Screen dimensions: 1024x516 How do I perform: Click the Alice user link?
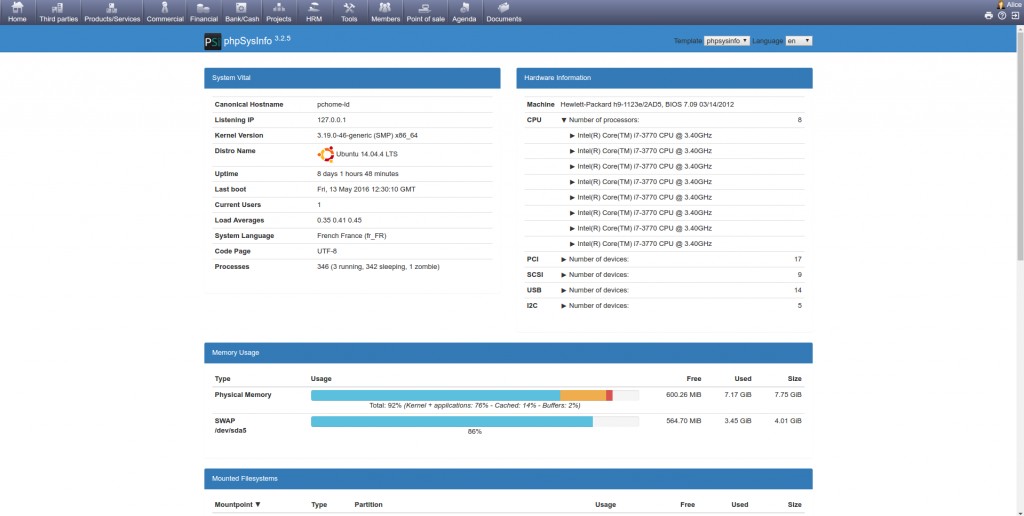[x=1009, y=5]
